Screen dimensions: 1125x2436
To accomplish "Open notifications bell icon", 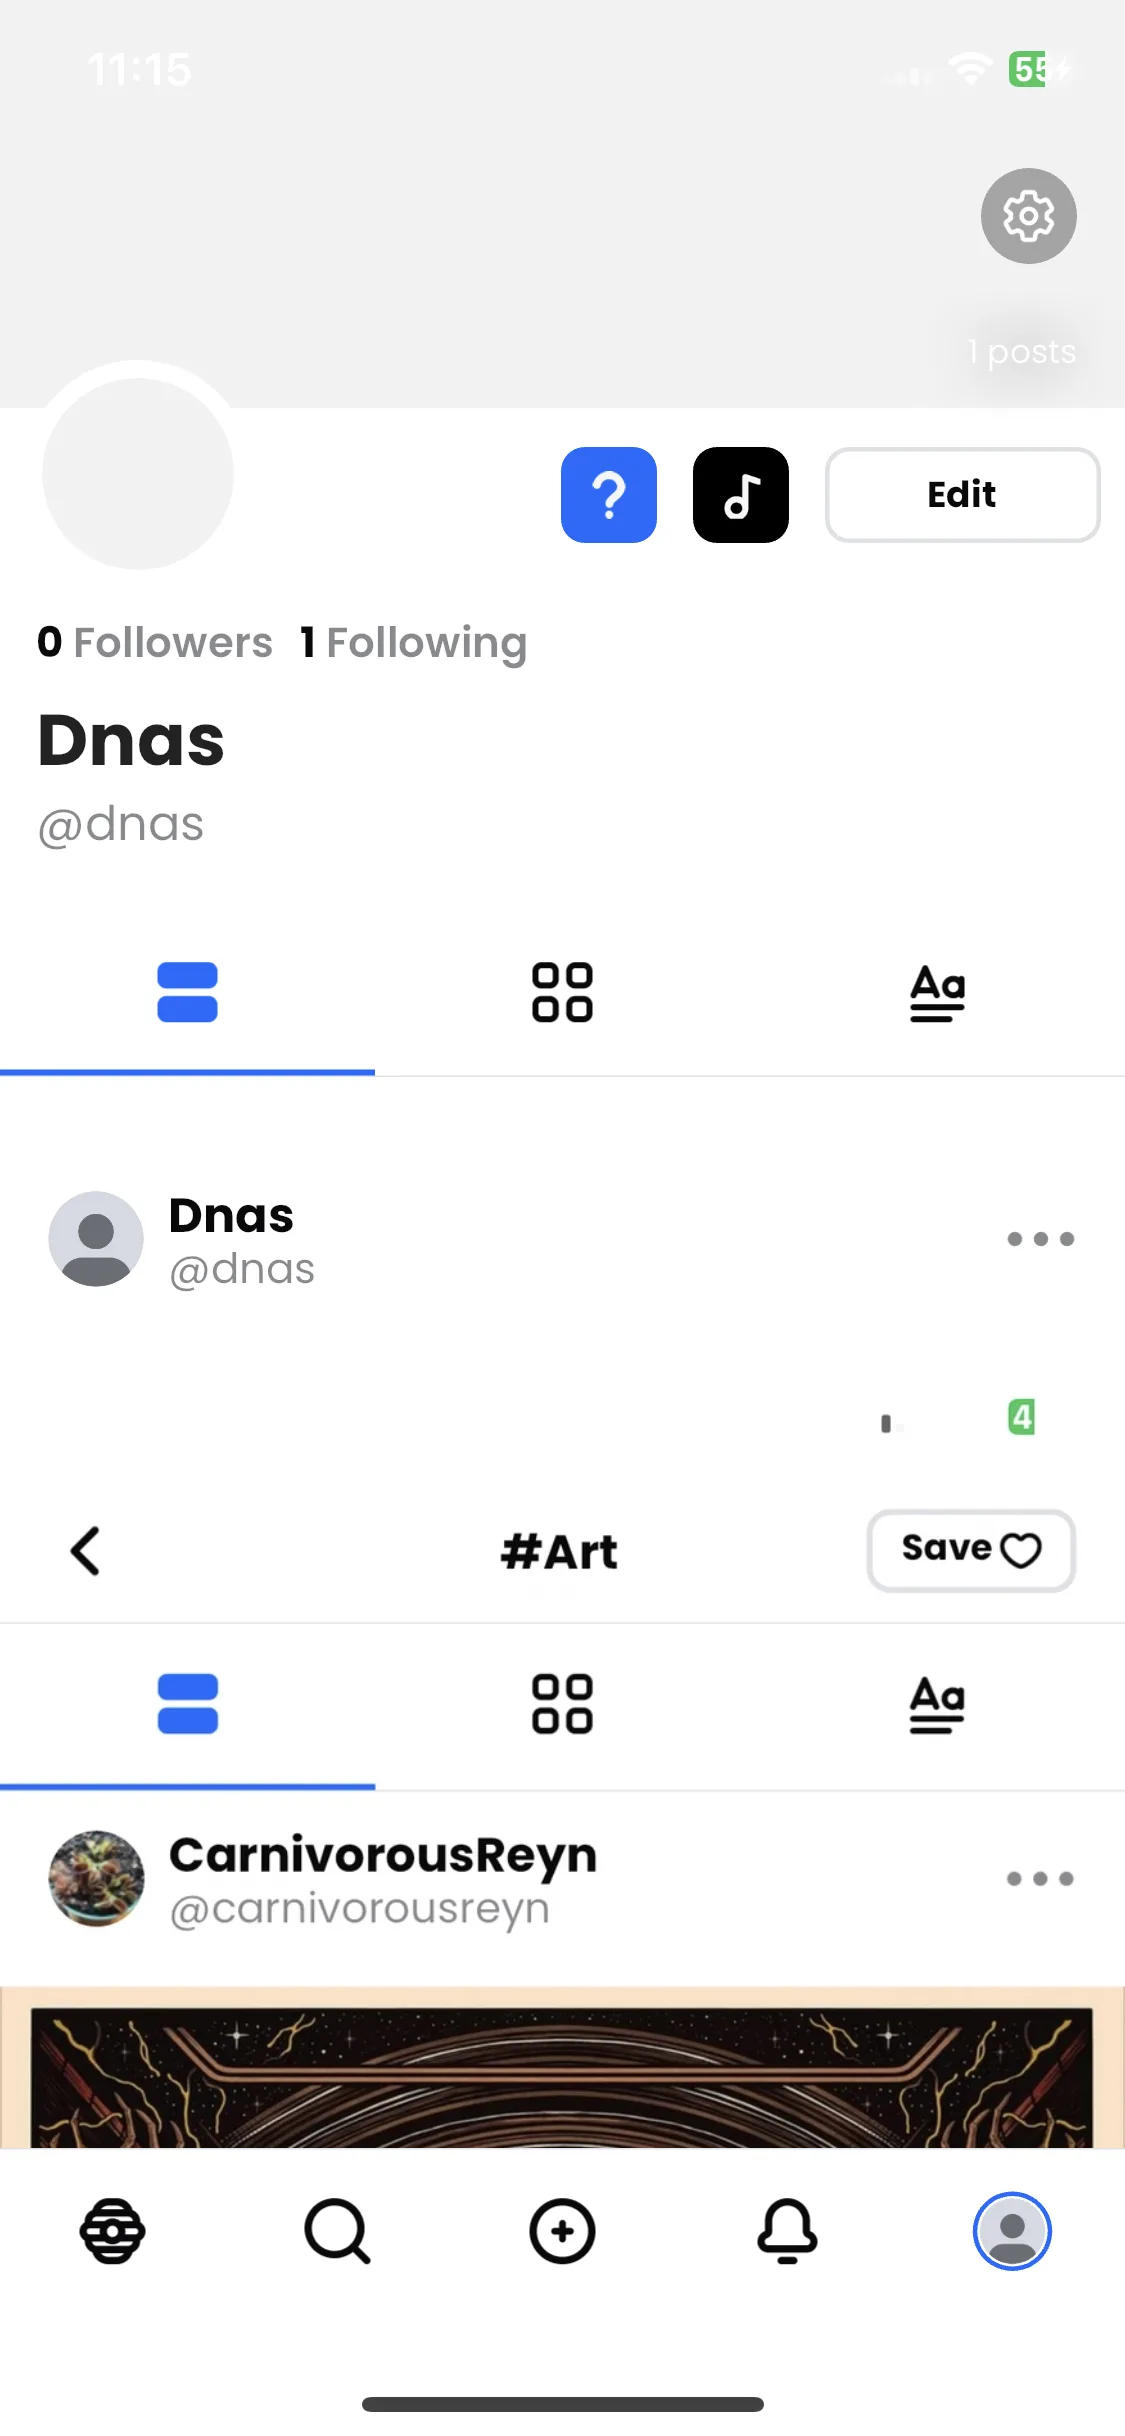I will click(x=787, y=2231).
